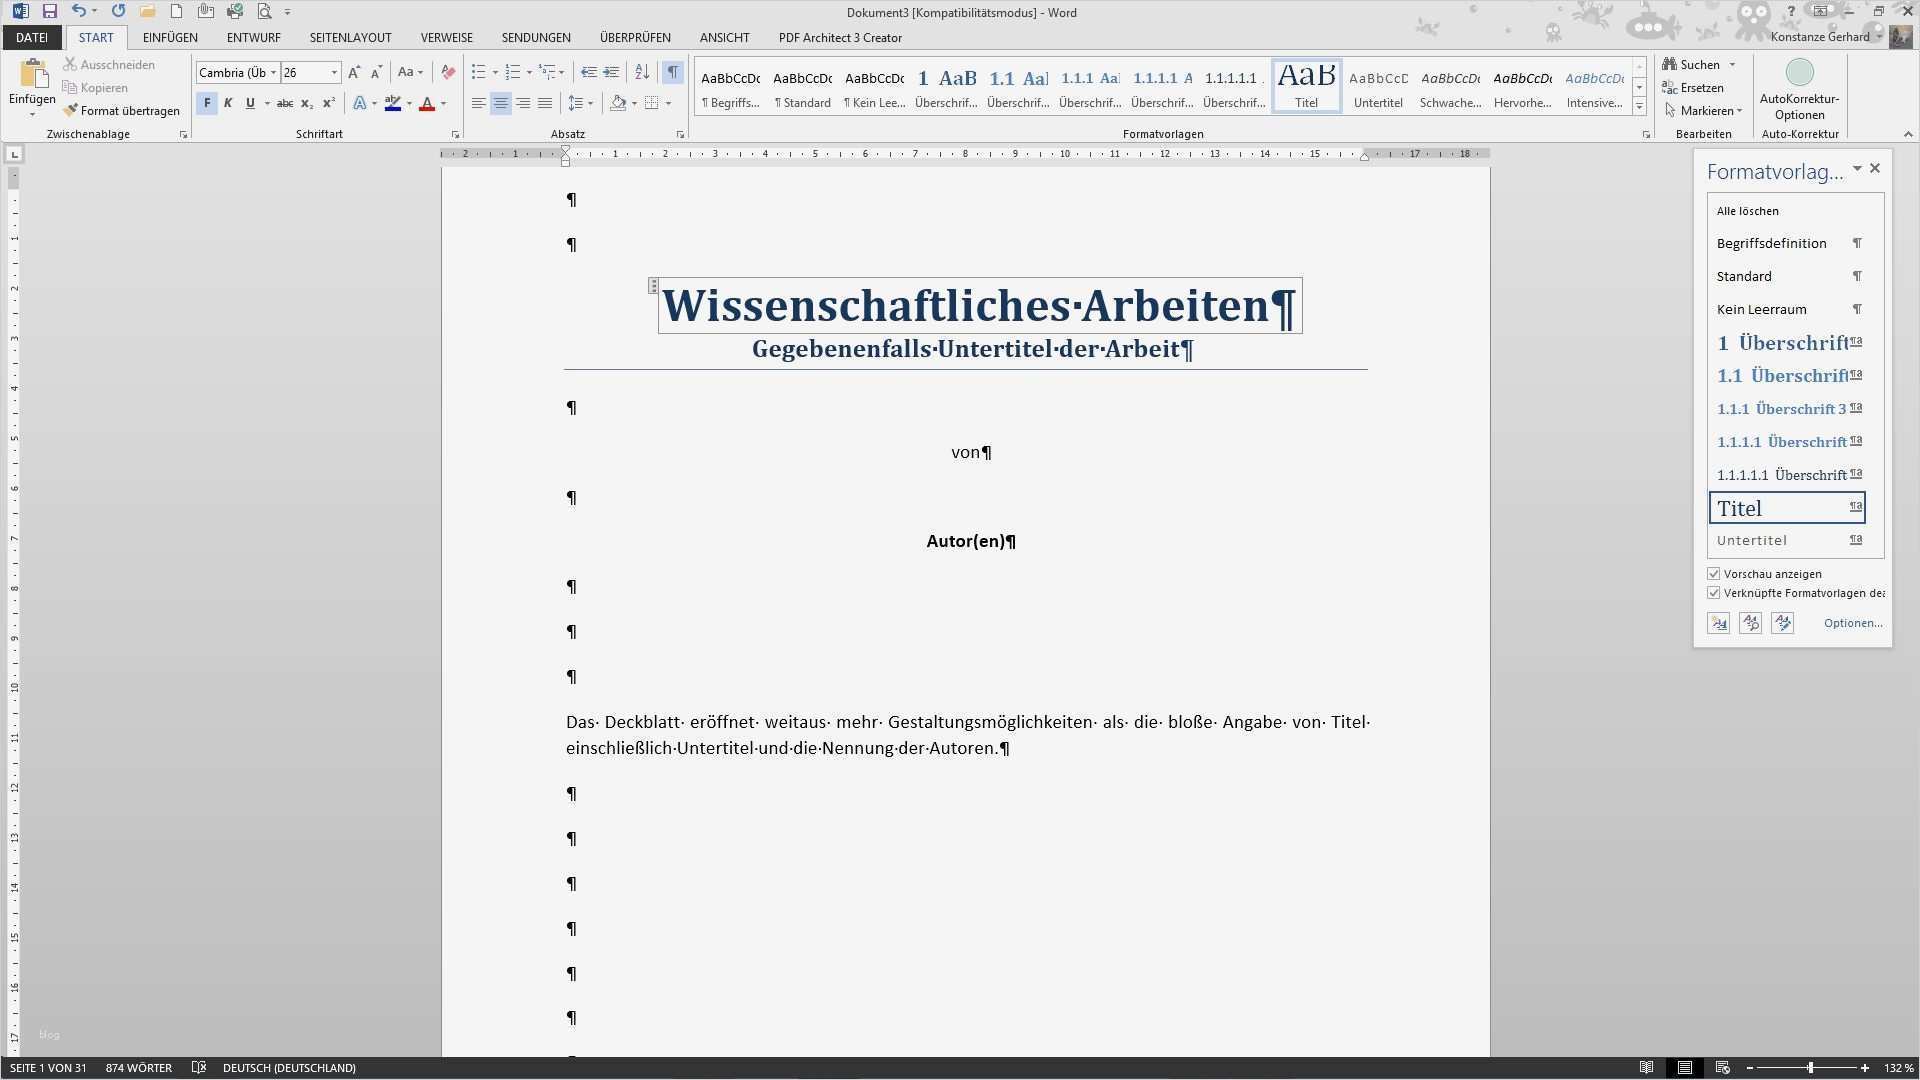Expand the font name dropdown

coord(273,72)
